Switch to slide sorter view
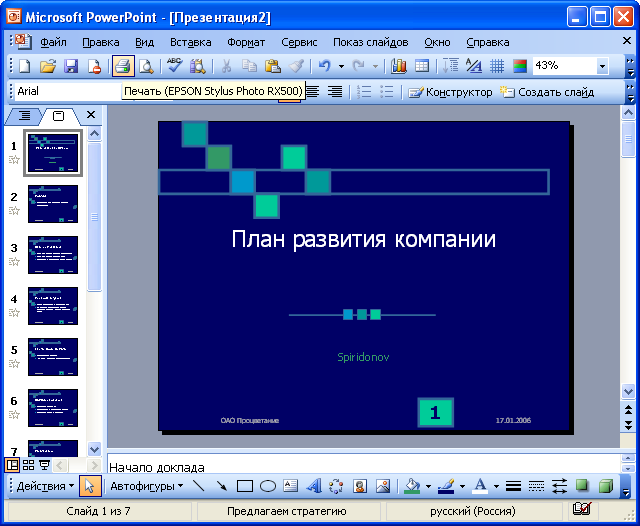The height and width of the screenshot is (526, 640). 28,465
